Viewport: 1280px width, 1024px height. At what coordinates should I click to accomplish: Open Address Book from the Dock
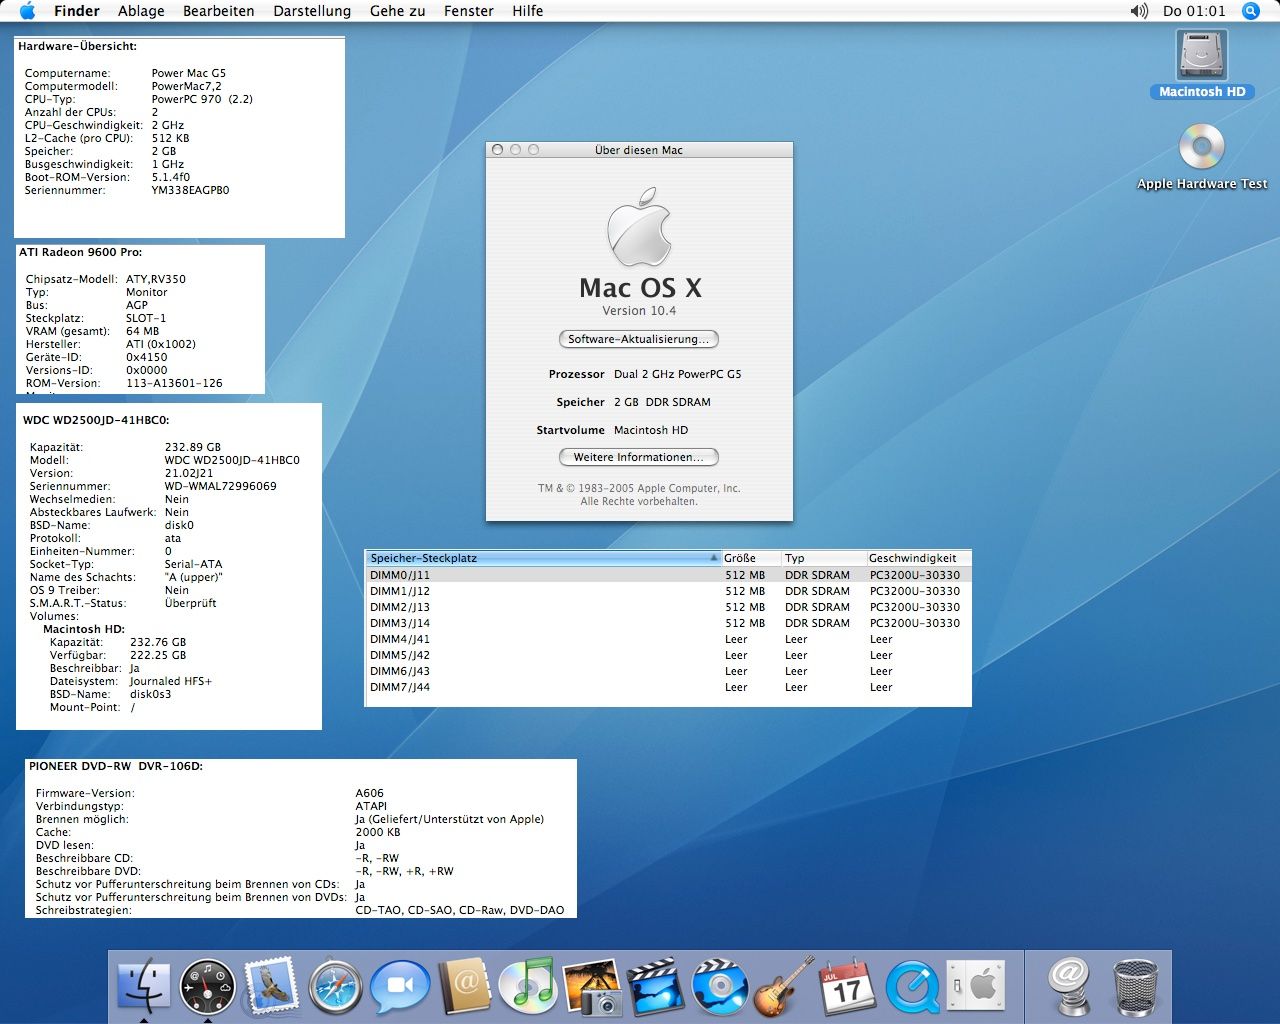(464, 986)
